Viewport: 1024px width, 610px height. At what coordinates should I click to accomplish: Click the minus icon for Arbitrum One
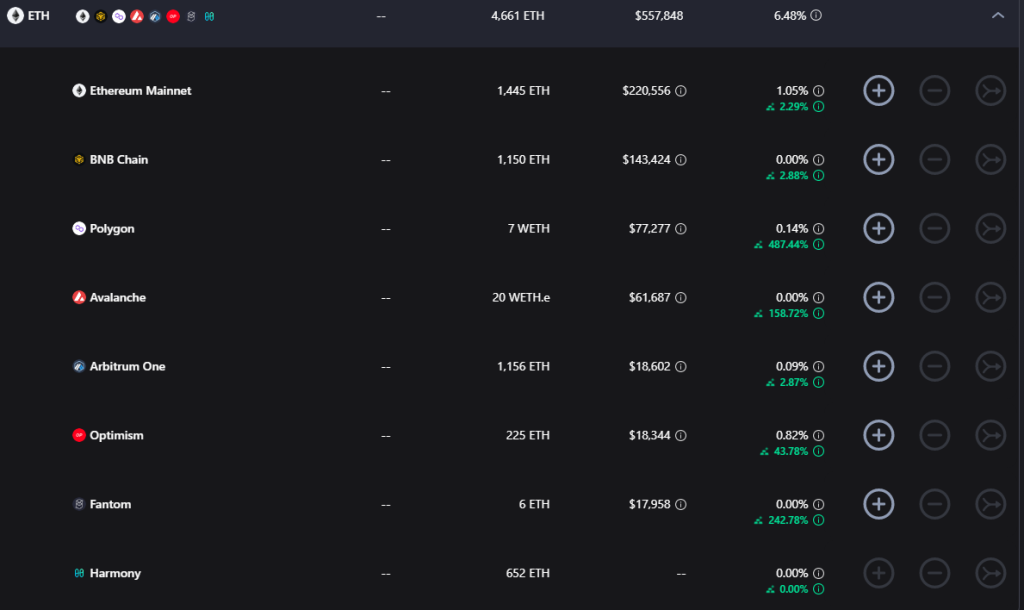tap(935, 366)
